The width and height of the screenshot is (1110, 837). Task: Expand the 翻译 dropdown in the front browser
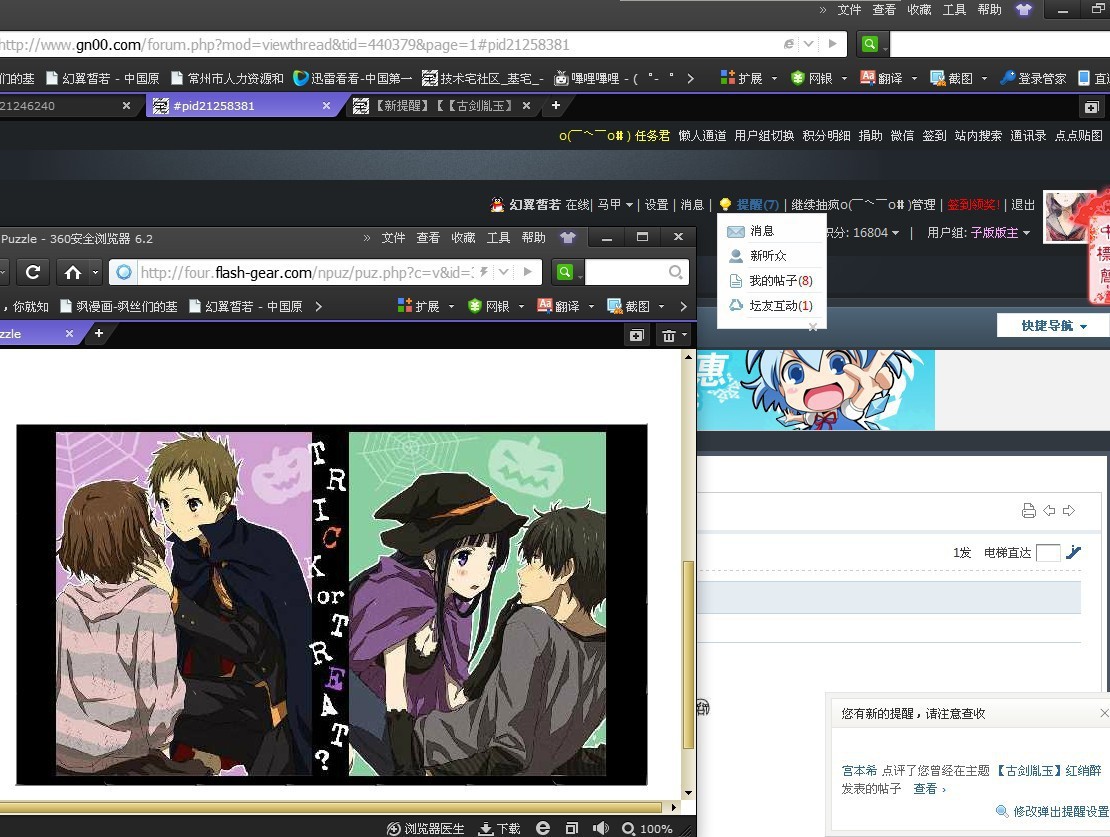[590, 306]
